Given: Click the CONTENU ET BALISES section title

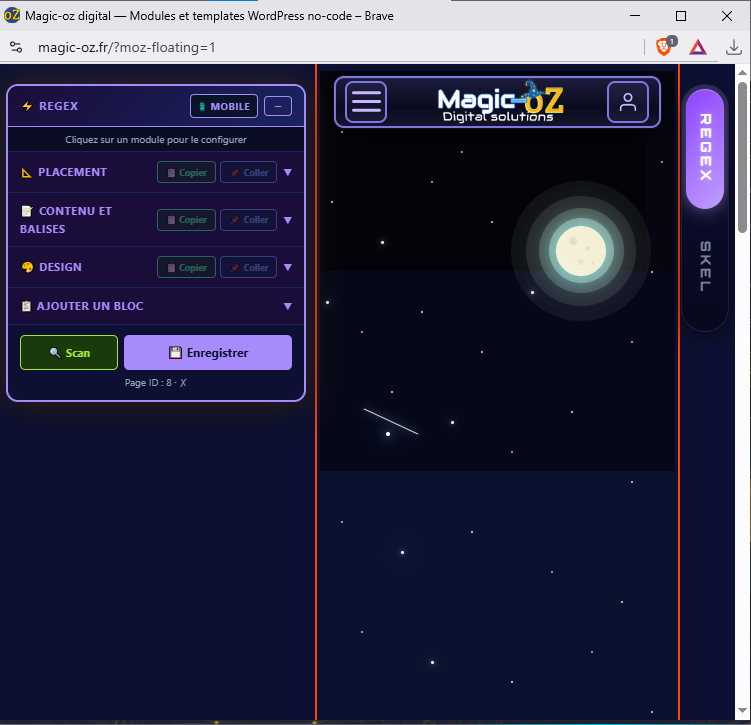Looking at the screenshot, I should click(66, 220).
